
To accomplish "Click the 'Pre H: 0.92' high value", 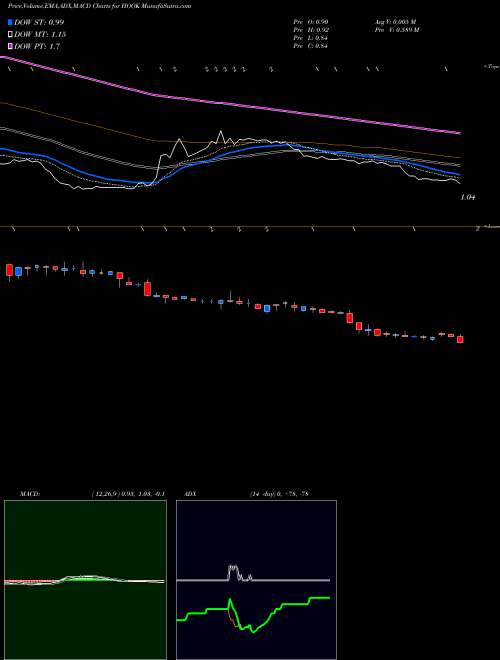I will click(311, 30).
